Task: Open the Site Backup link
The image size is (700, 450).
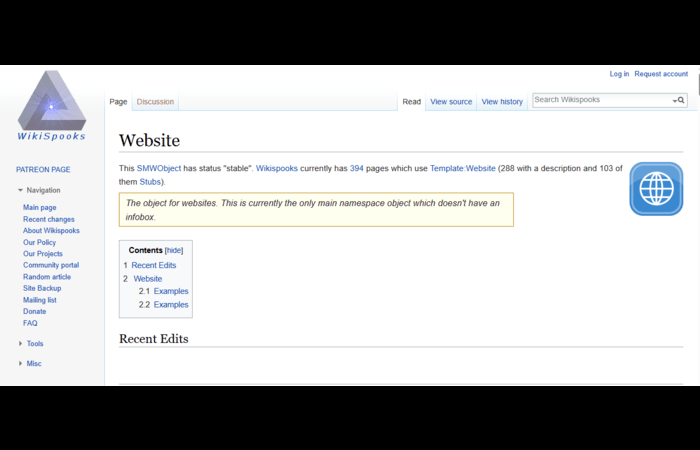Action: (42, 288)
